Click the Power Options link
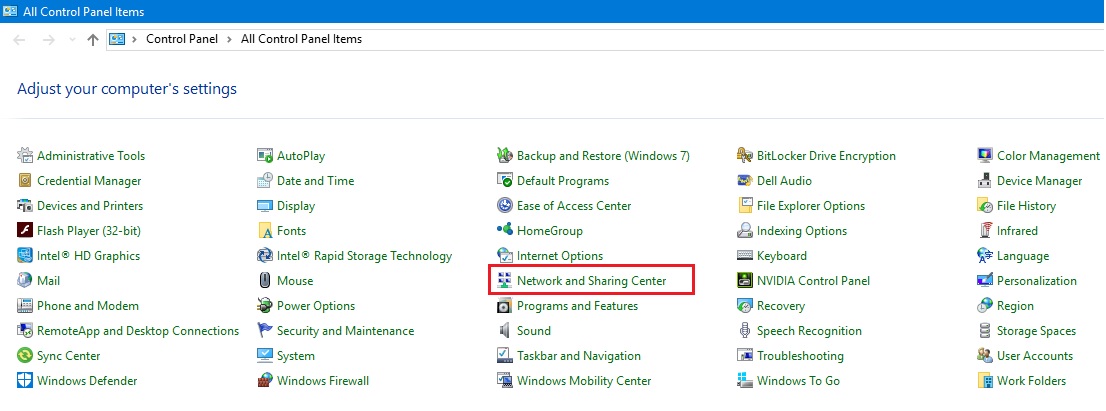 pos(316,306)
